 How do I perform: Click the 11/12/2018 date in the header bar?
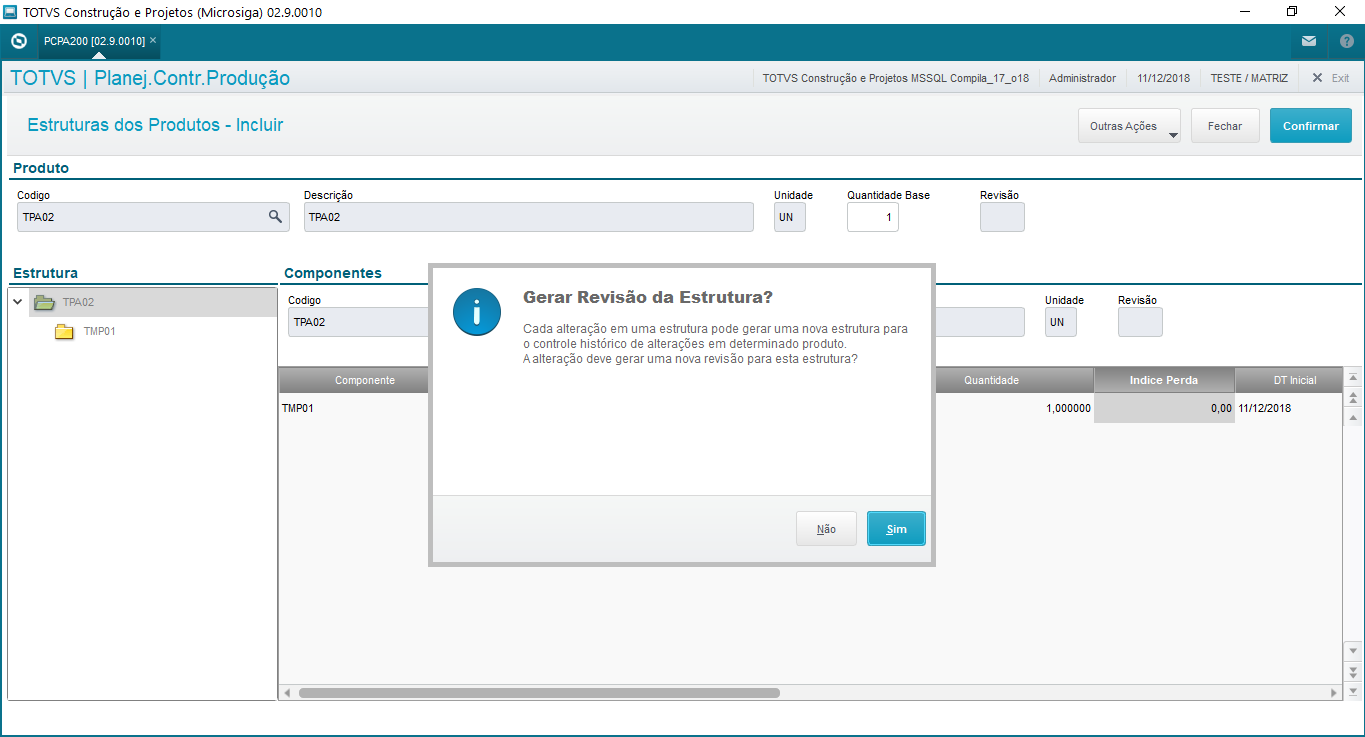pos(1163,78)
